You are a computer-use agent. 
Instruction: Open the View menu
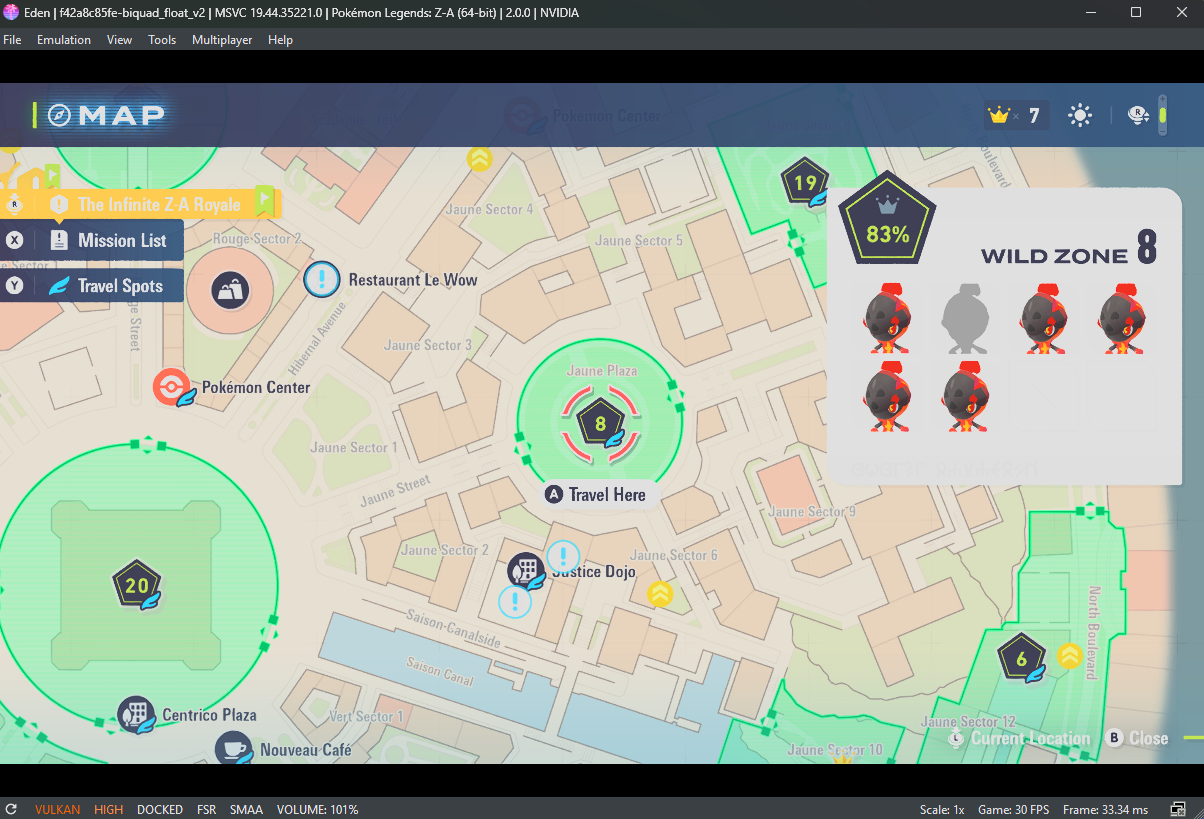point(119,40)
